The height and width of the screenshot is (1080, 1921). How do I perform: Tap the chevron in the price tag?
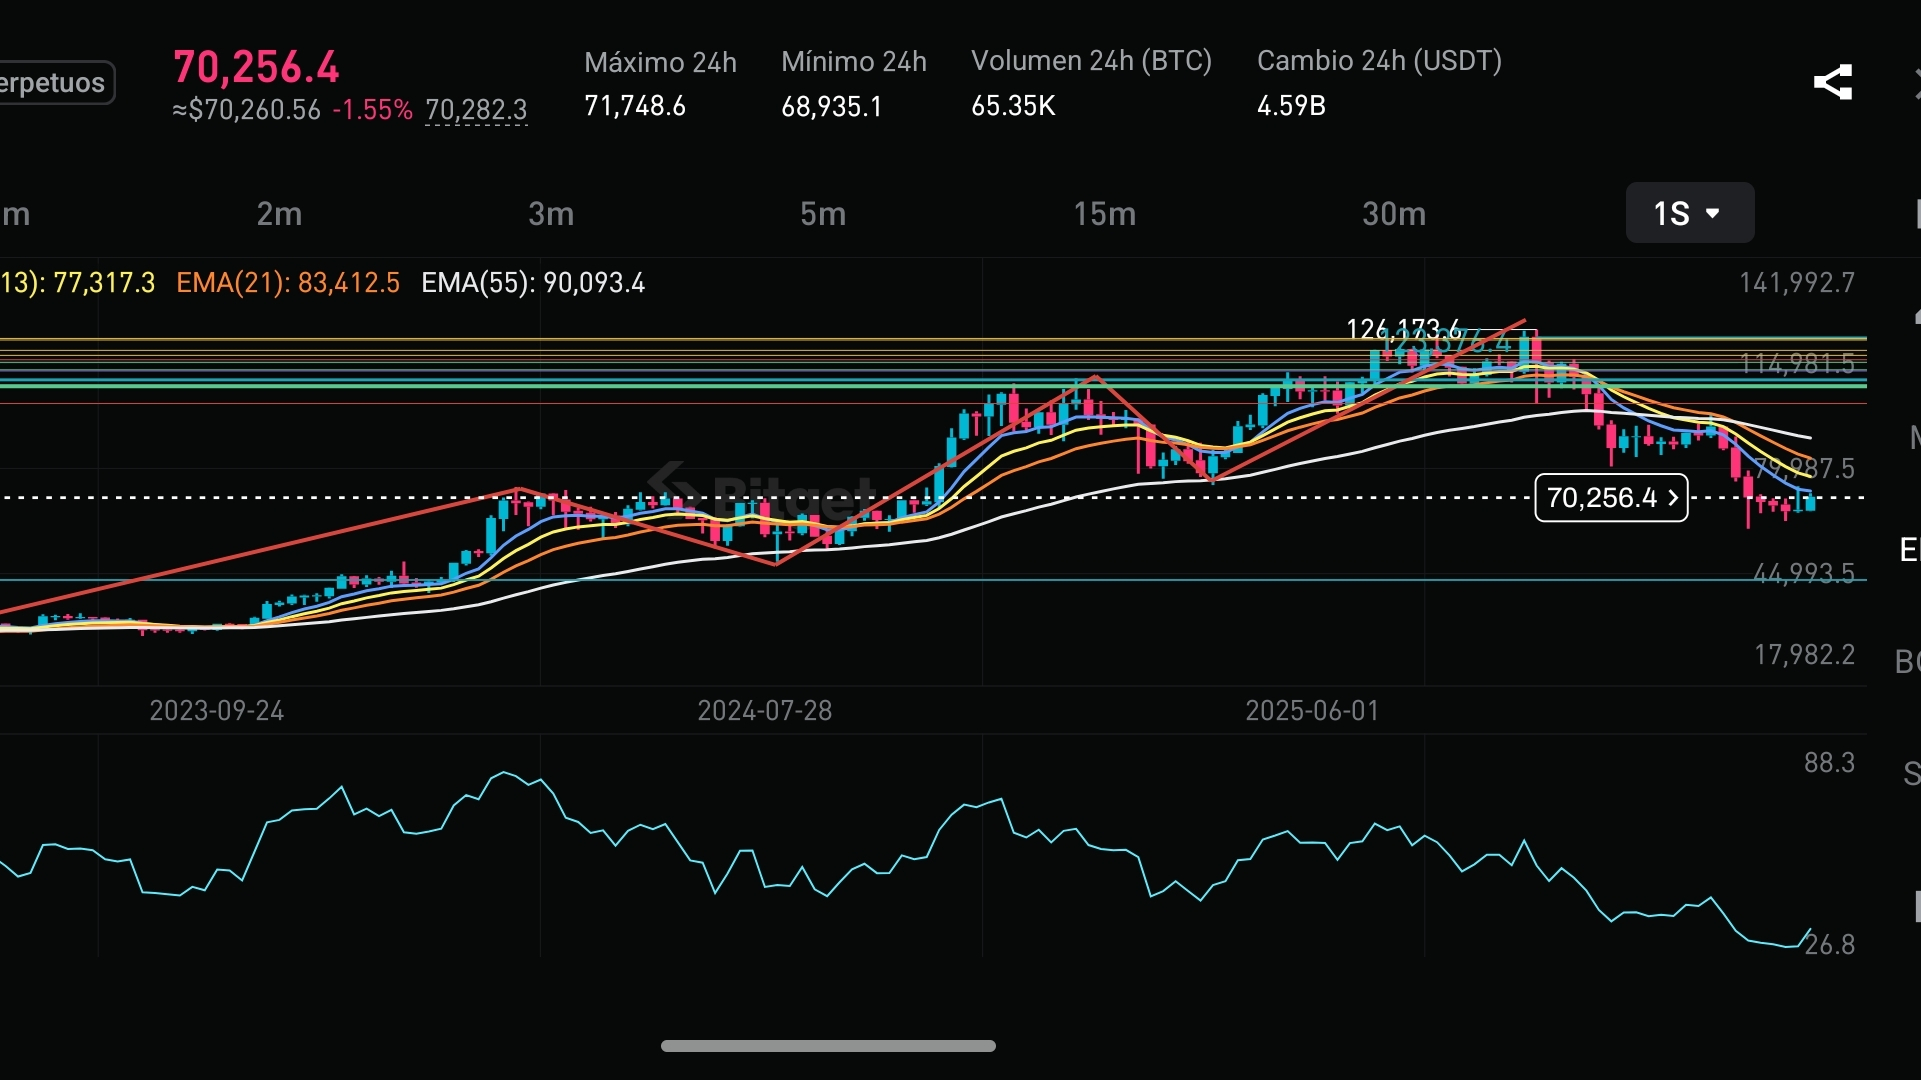coord(1673,498)
